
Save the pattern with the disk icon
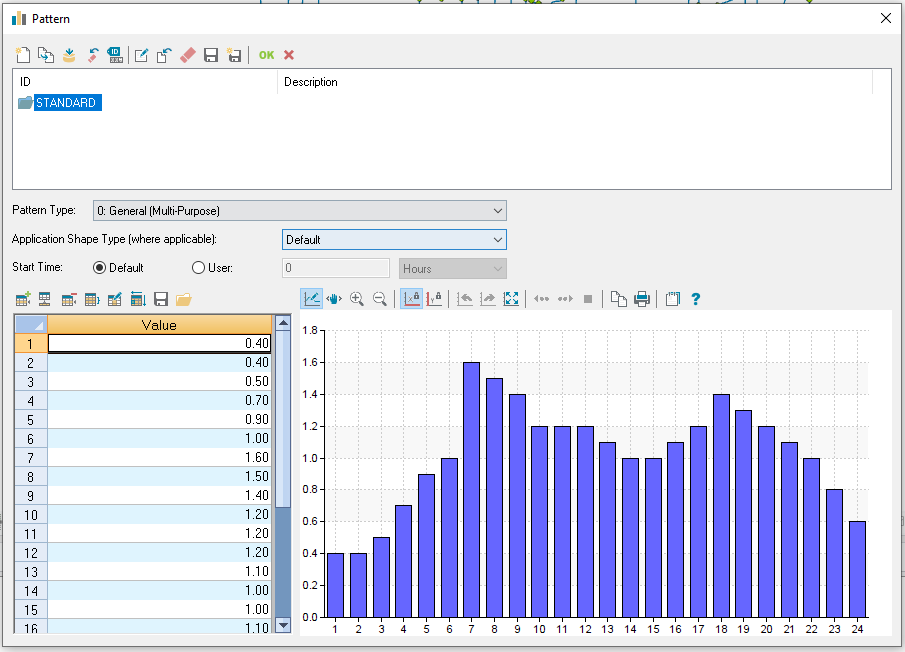coord(210,55)
